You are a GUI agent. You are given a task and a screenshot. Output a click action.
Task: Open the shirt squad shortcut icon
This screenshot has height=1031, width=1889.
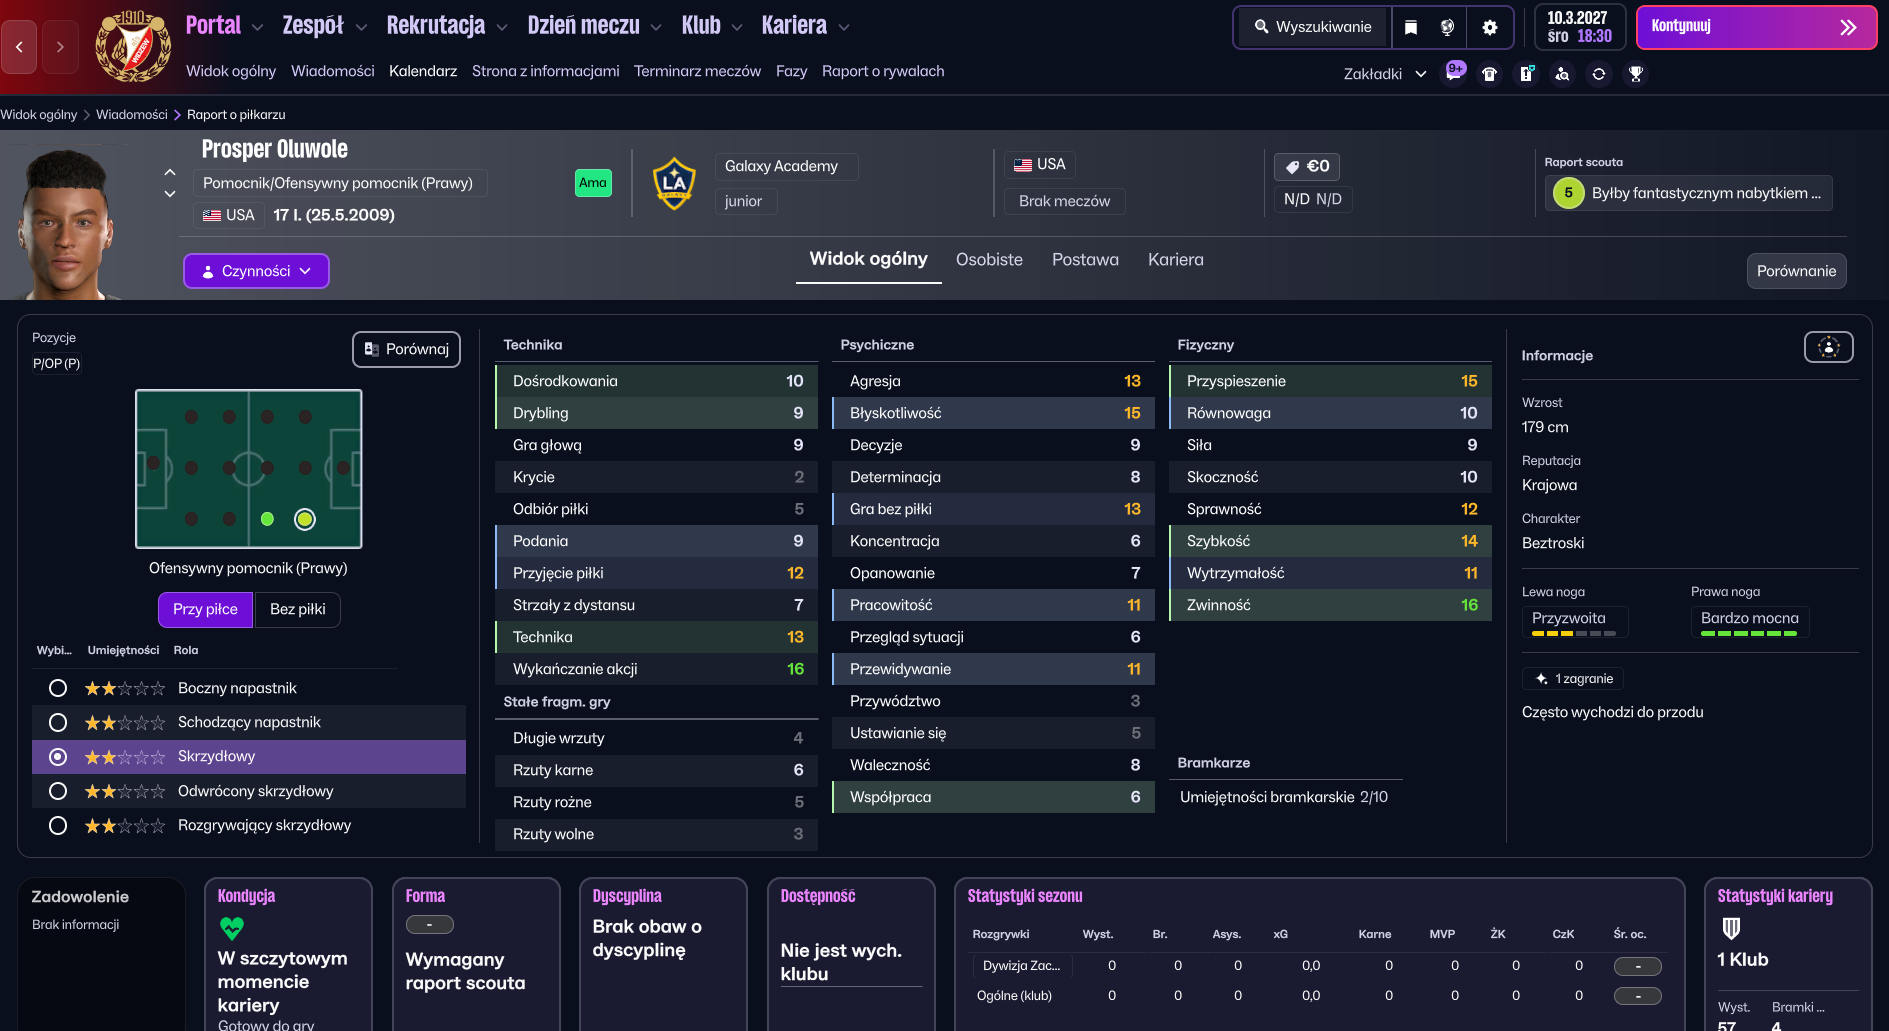[x=1489, y=74]
